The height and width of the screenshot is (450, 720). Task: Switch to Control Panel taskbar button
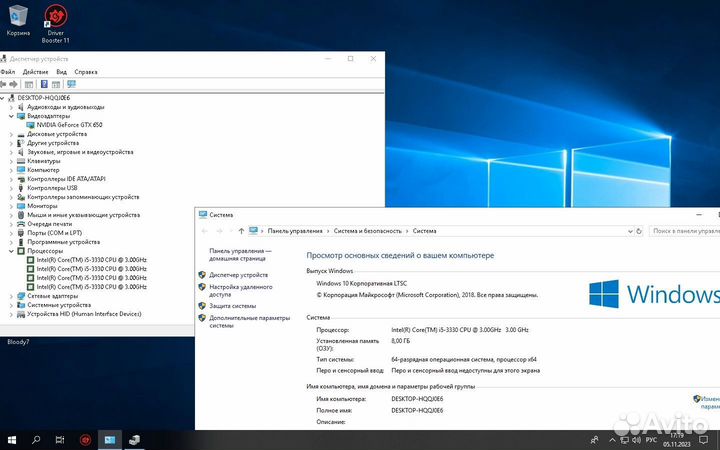tap(110, 440)
